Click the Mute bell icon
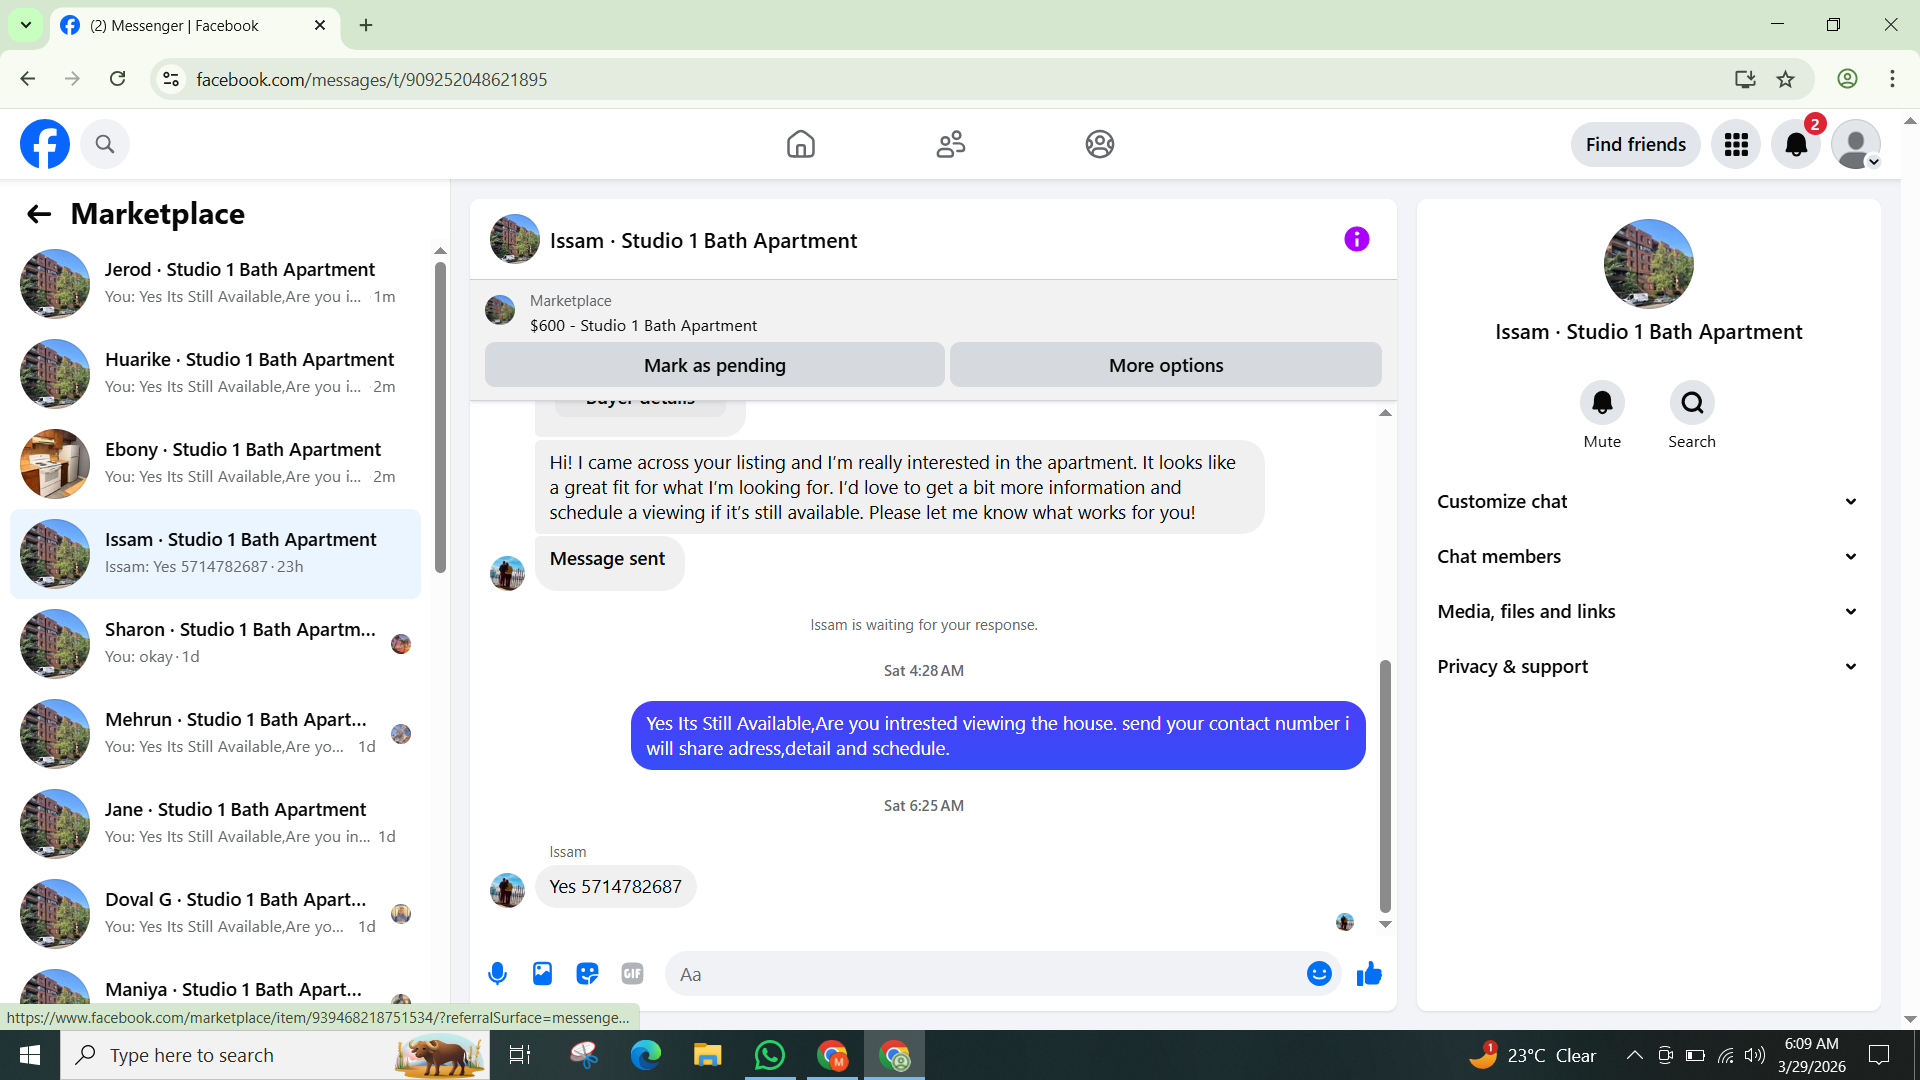The height and width of the screenshot is (1080, 1920). pos(1602,403)
